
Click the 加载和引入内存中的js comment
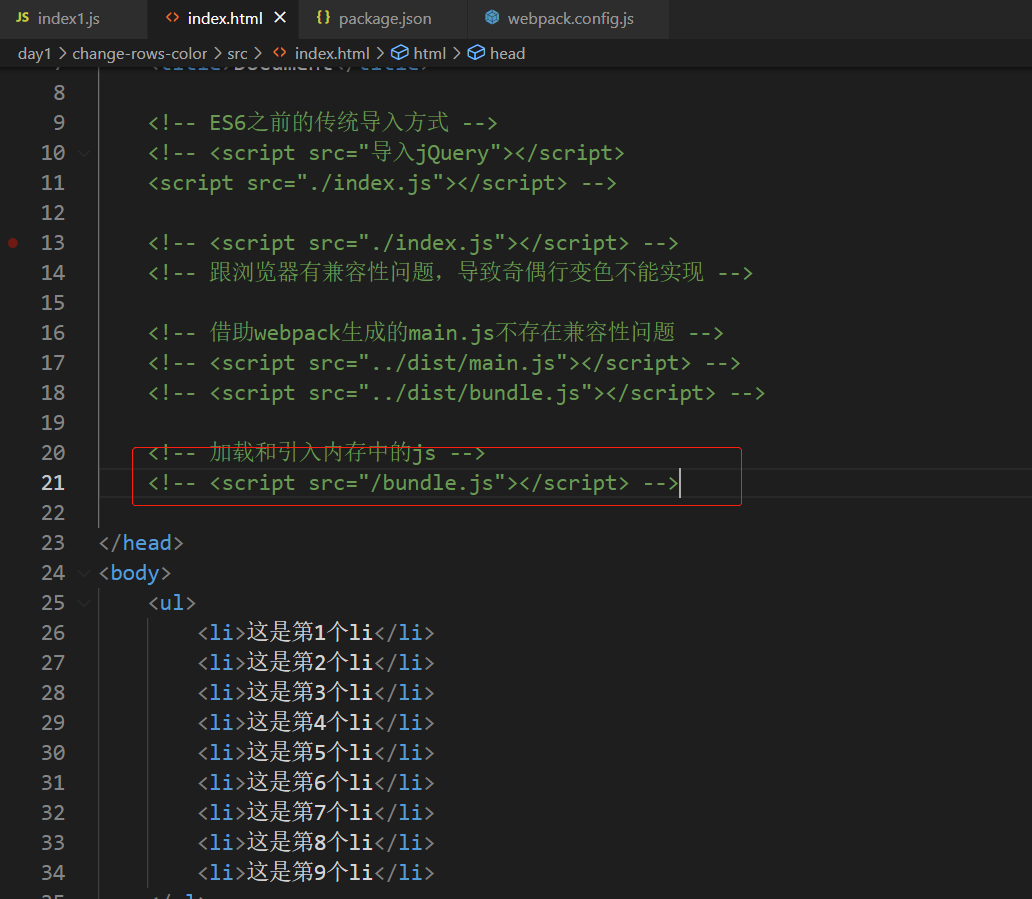pyautogui.click(x=317, y=453)
